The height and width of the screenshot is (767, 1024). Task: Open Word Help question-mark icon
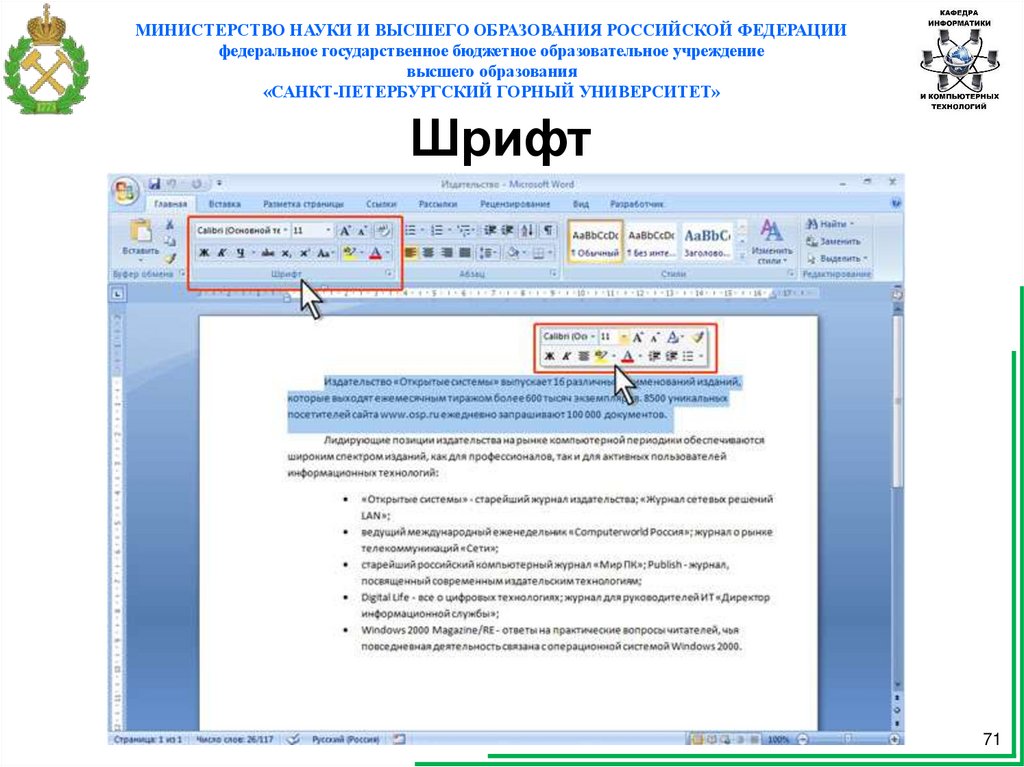click(896, 204)
